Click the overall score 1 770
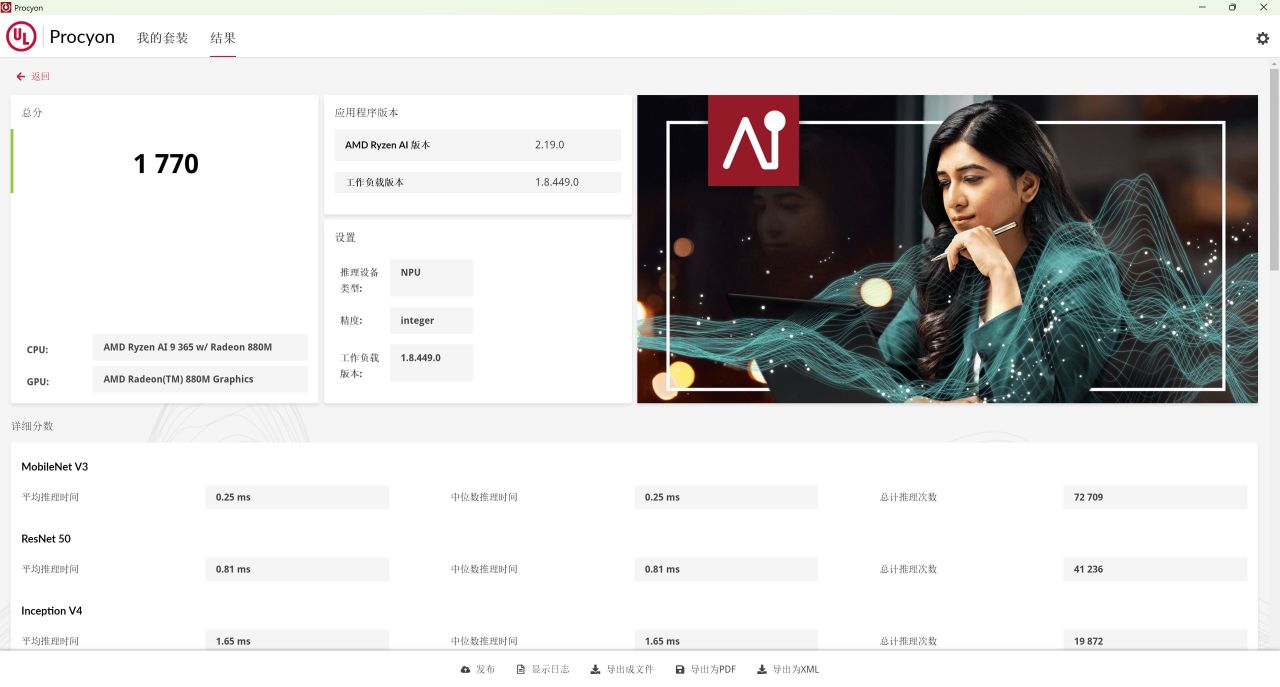 pyautogui.click(x=166, y=164)
